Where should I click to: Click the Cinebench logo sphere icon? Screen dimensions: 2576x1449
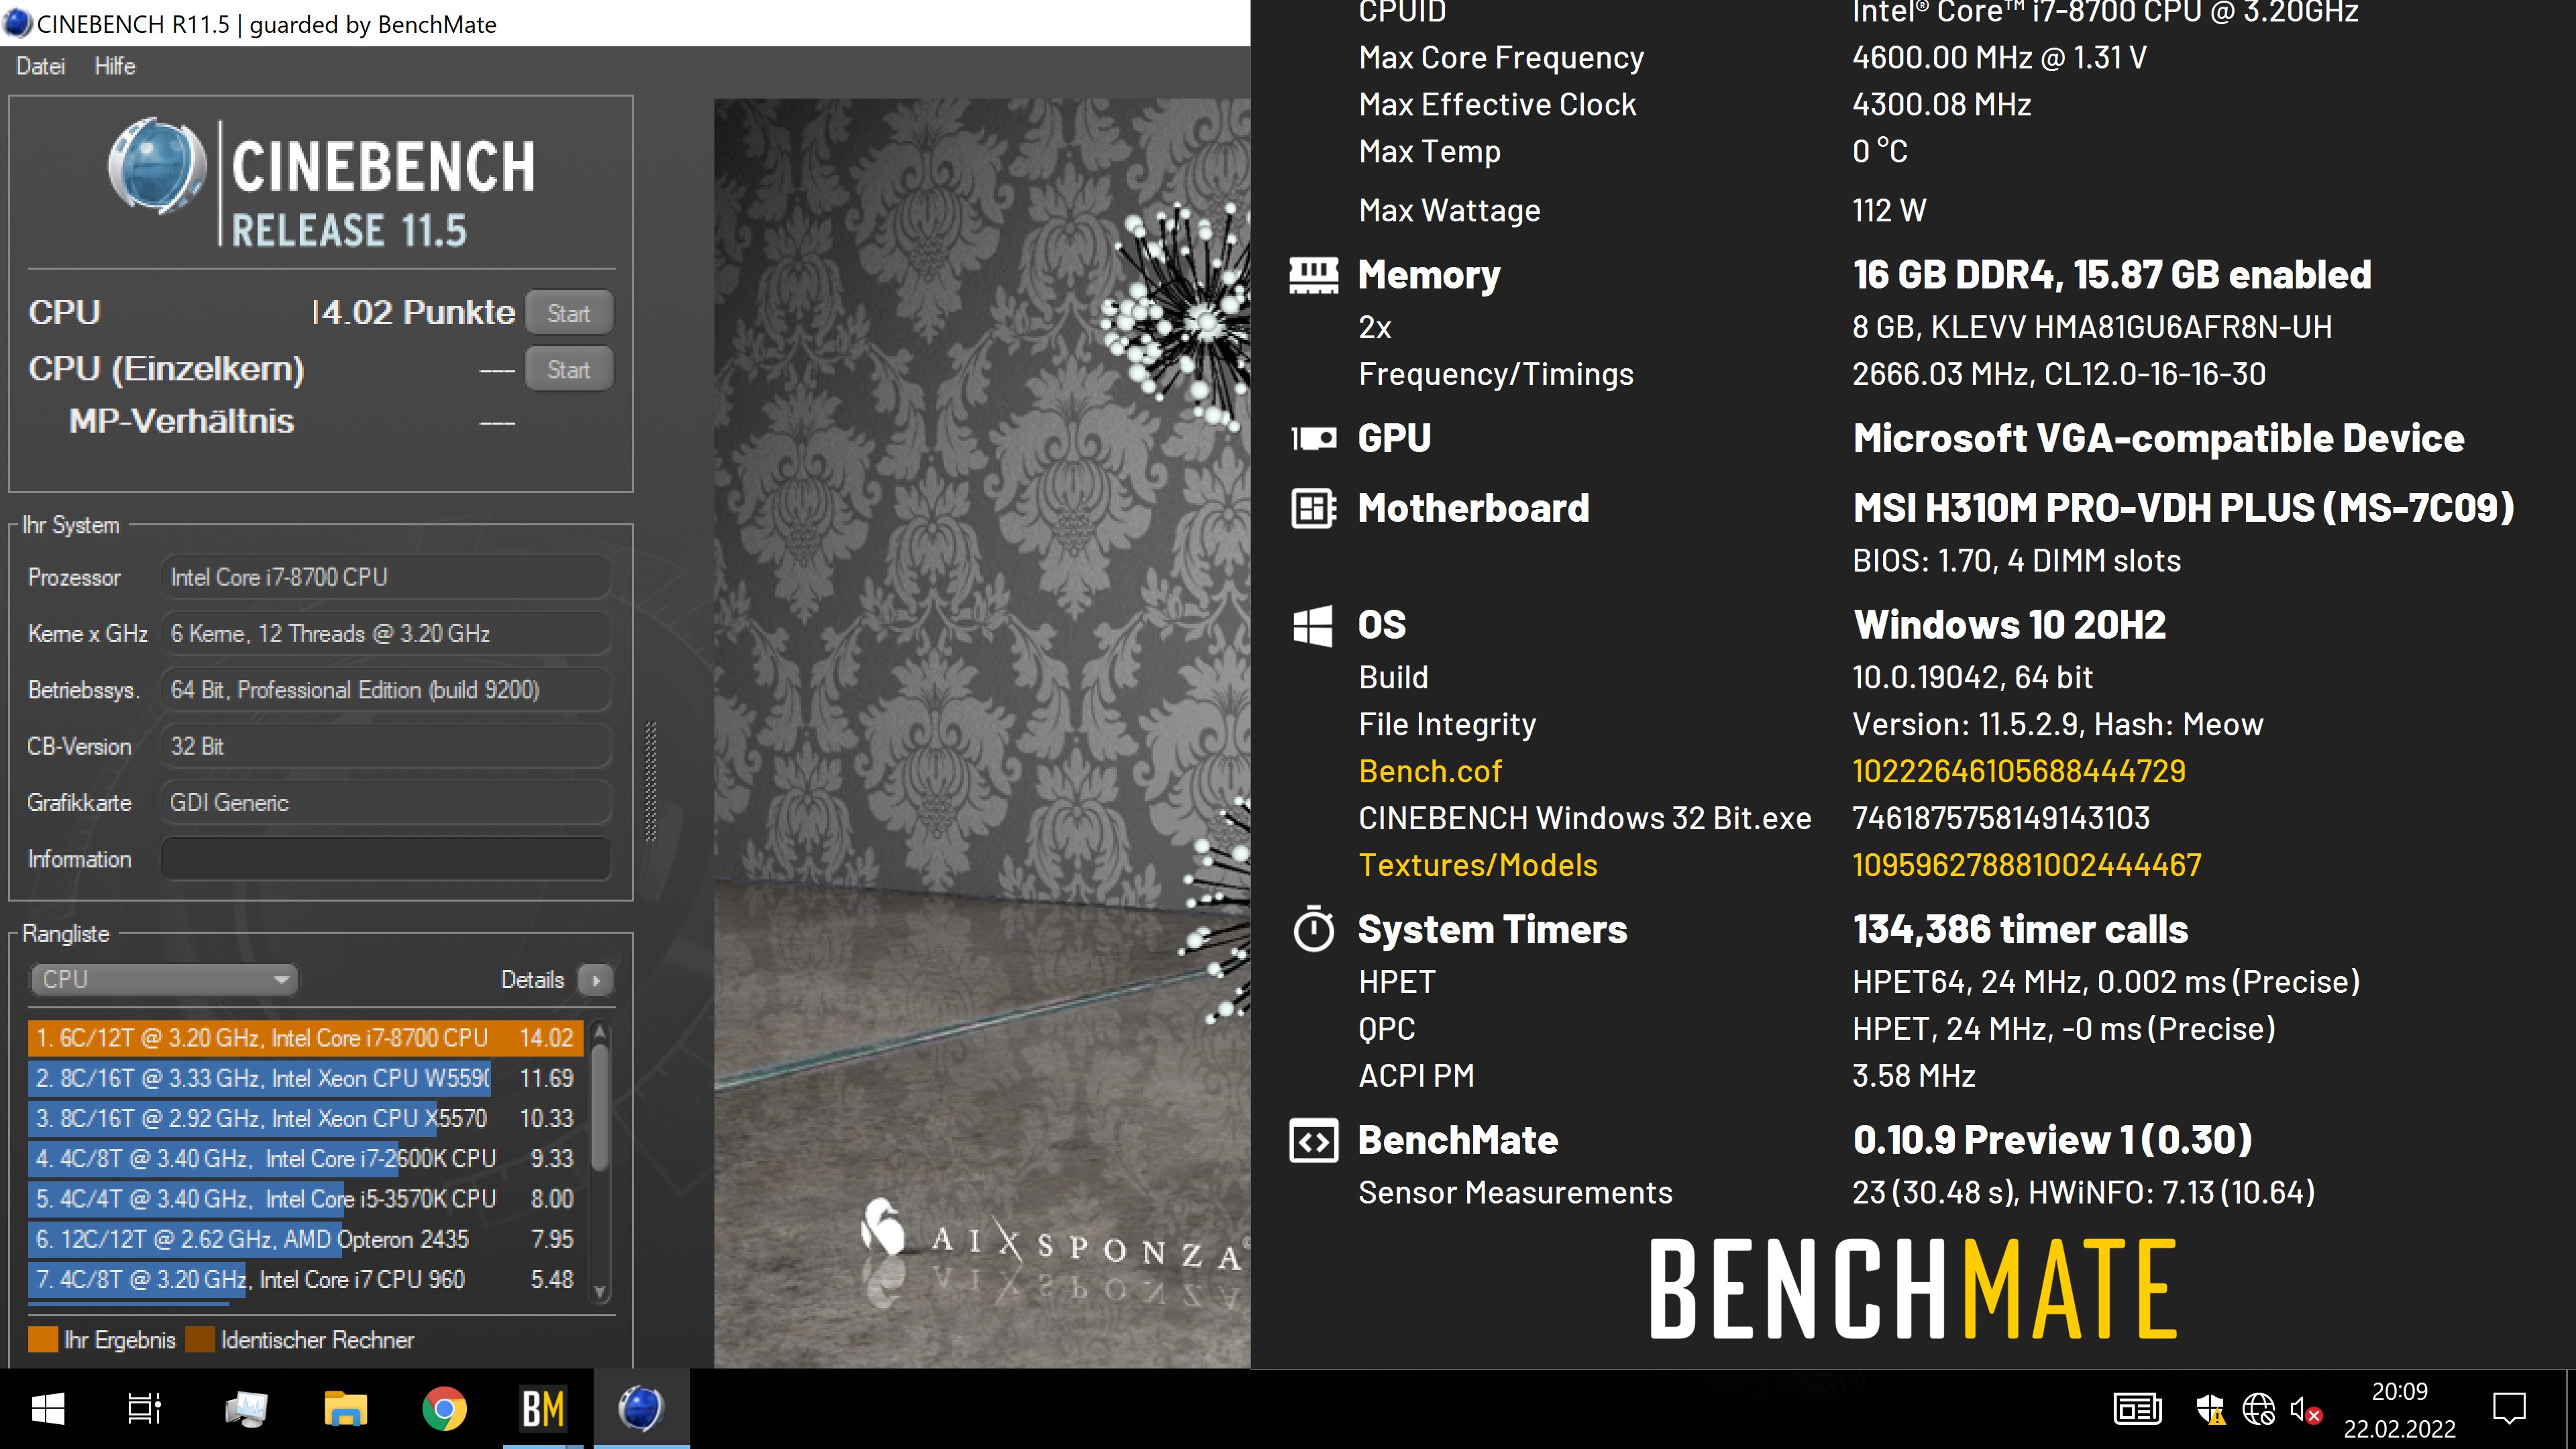click(x=157, y=167)
